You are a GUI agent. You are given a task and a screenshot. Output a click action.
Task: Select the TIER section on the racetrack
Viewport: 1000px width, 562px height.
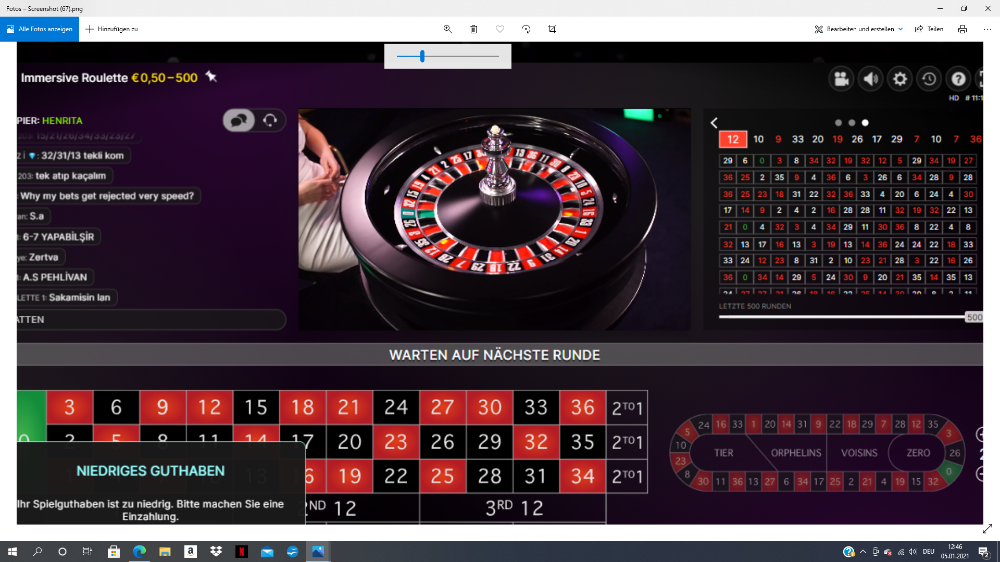point(723,453)
